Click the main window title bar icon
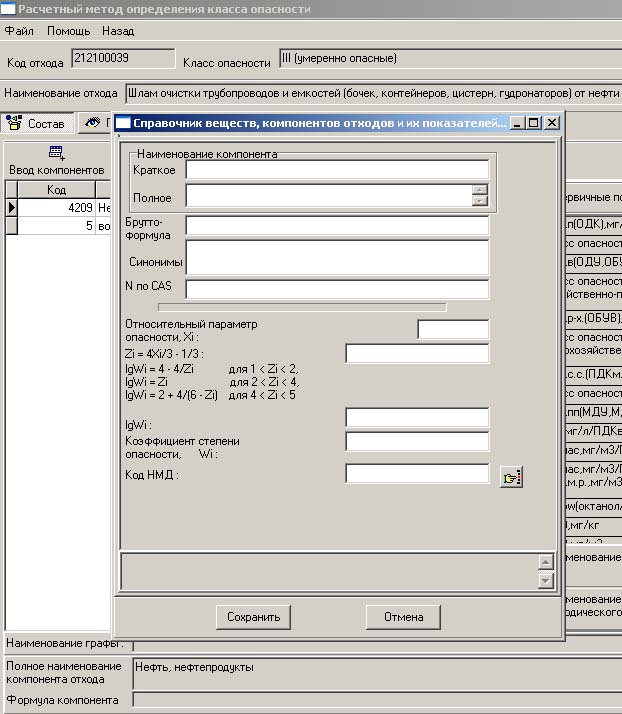 [x=9, y=9]
